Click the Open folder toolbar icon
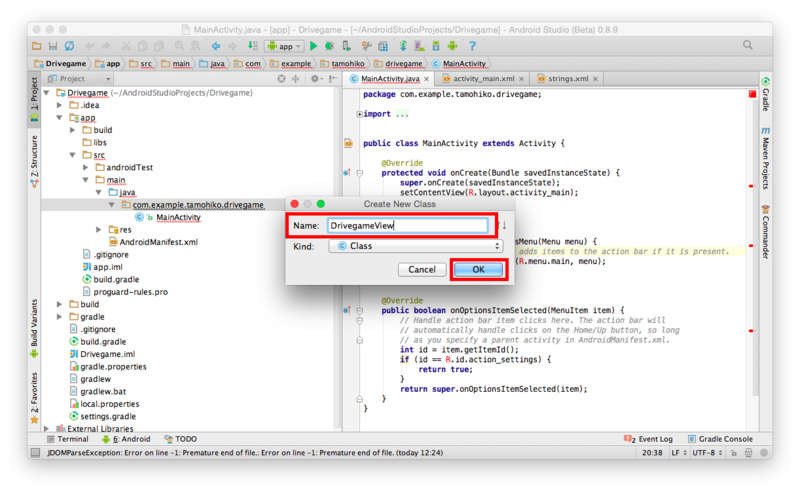The width and height of the screenshot is (800, 492). point(37,46)
